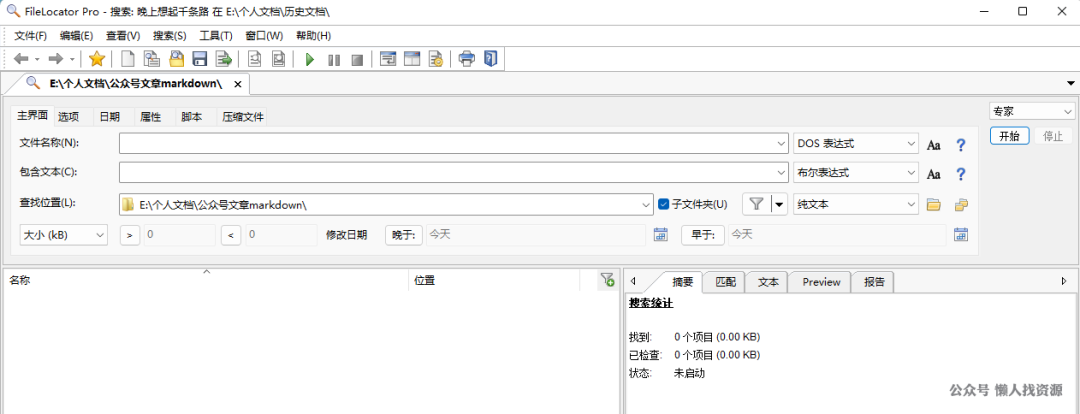1080x414 pixels.
Task: Open calendar icon next to 早于 field
Action: pos(962,235)
